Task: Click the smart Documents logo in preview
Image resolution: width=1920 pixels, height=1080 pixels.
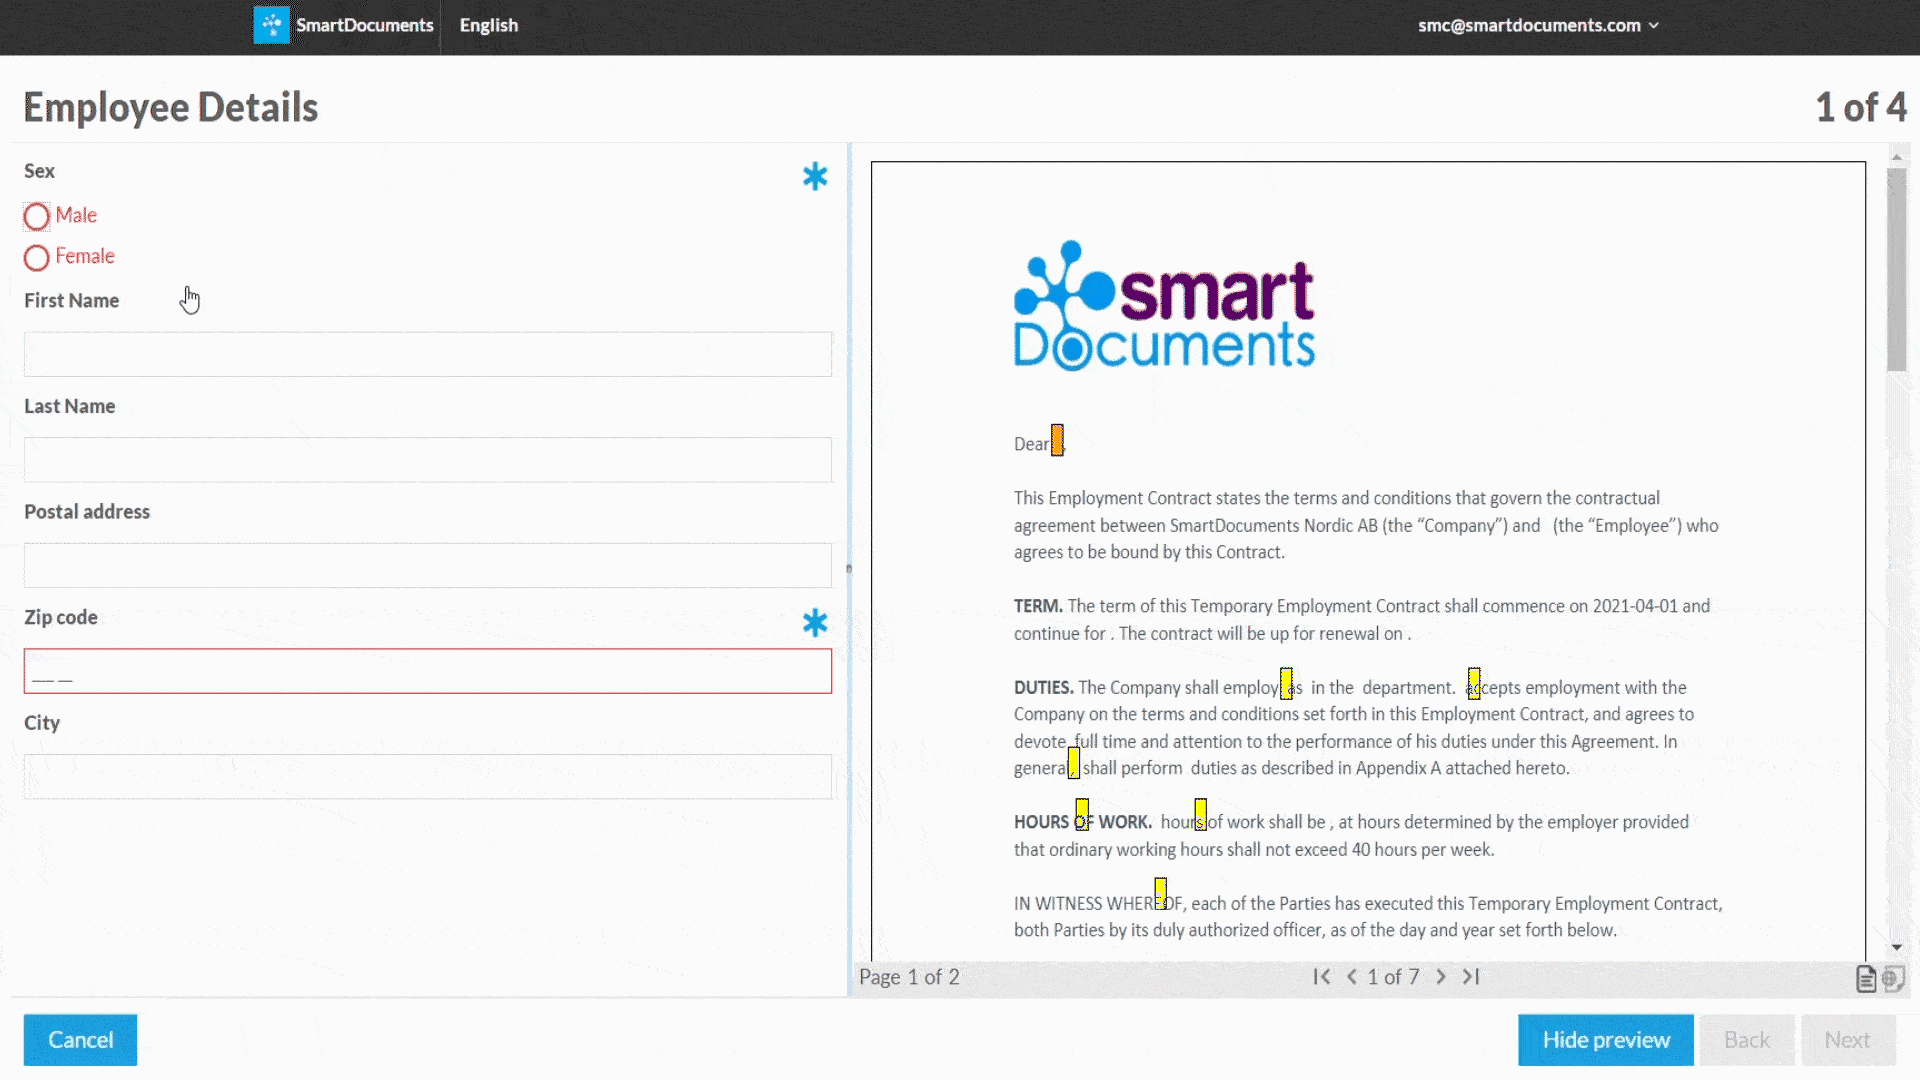Action: [1164, 306]
